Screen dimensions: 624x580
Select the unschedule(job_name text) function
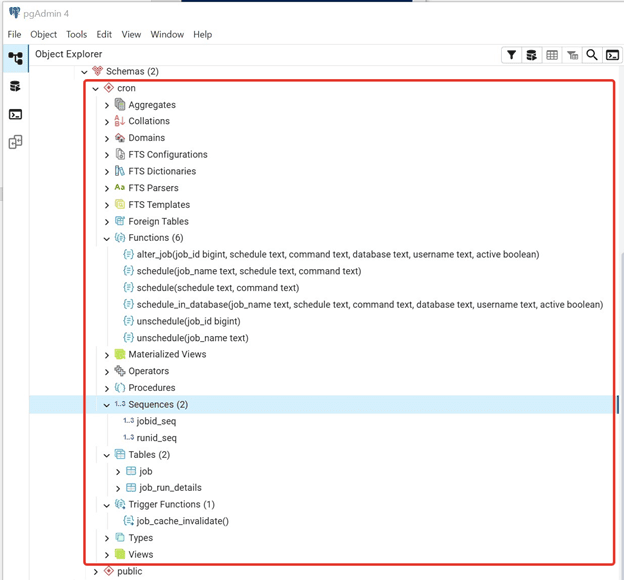(192, 338)
